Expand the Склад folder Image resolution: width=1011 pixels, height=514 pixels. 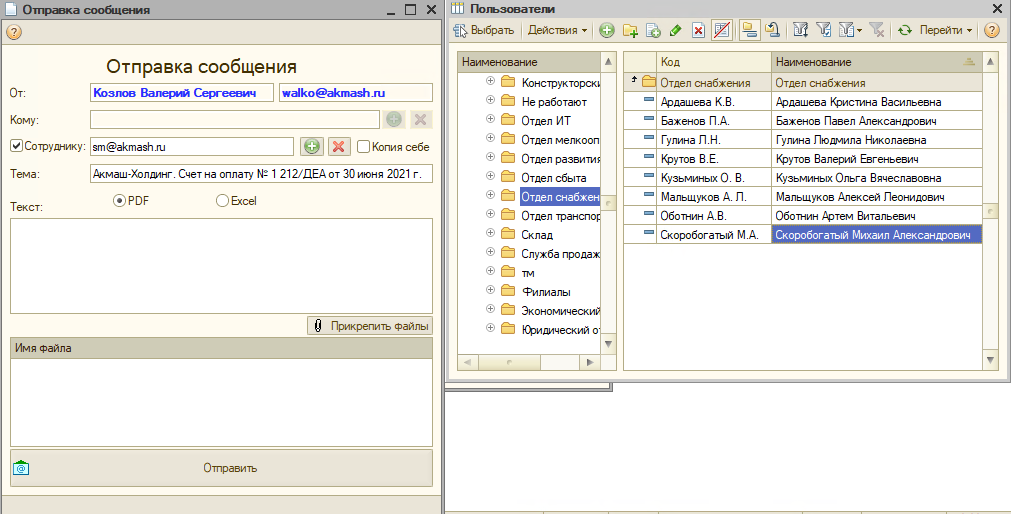click(490, 232)
